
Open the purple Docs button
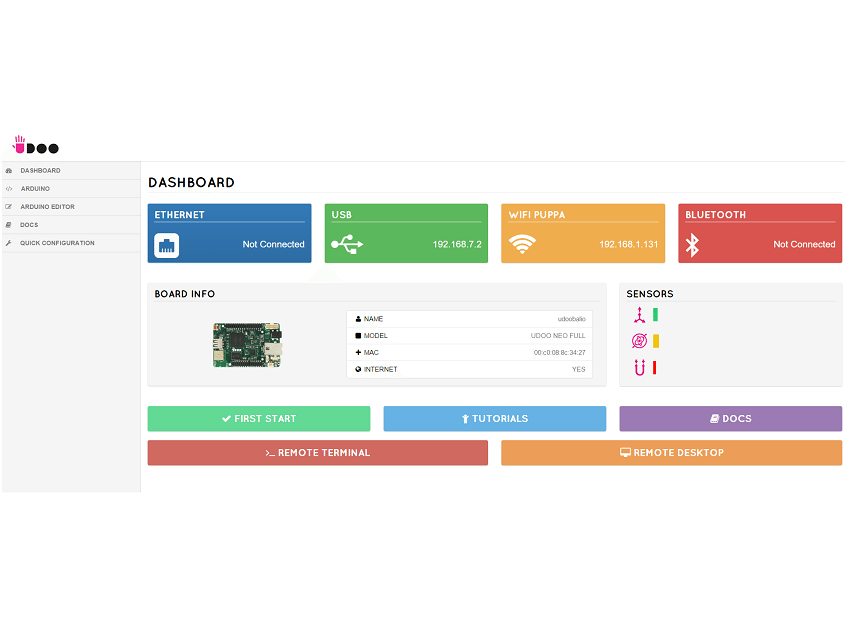pyautogui.click(x=731, y=418)
